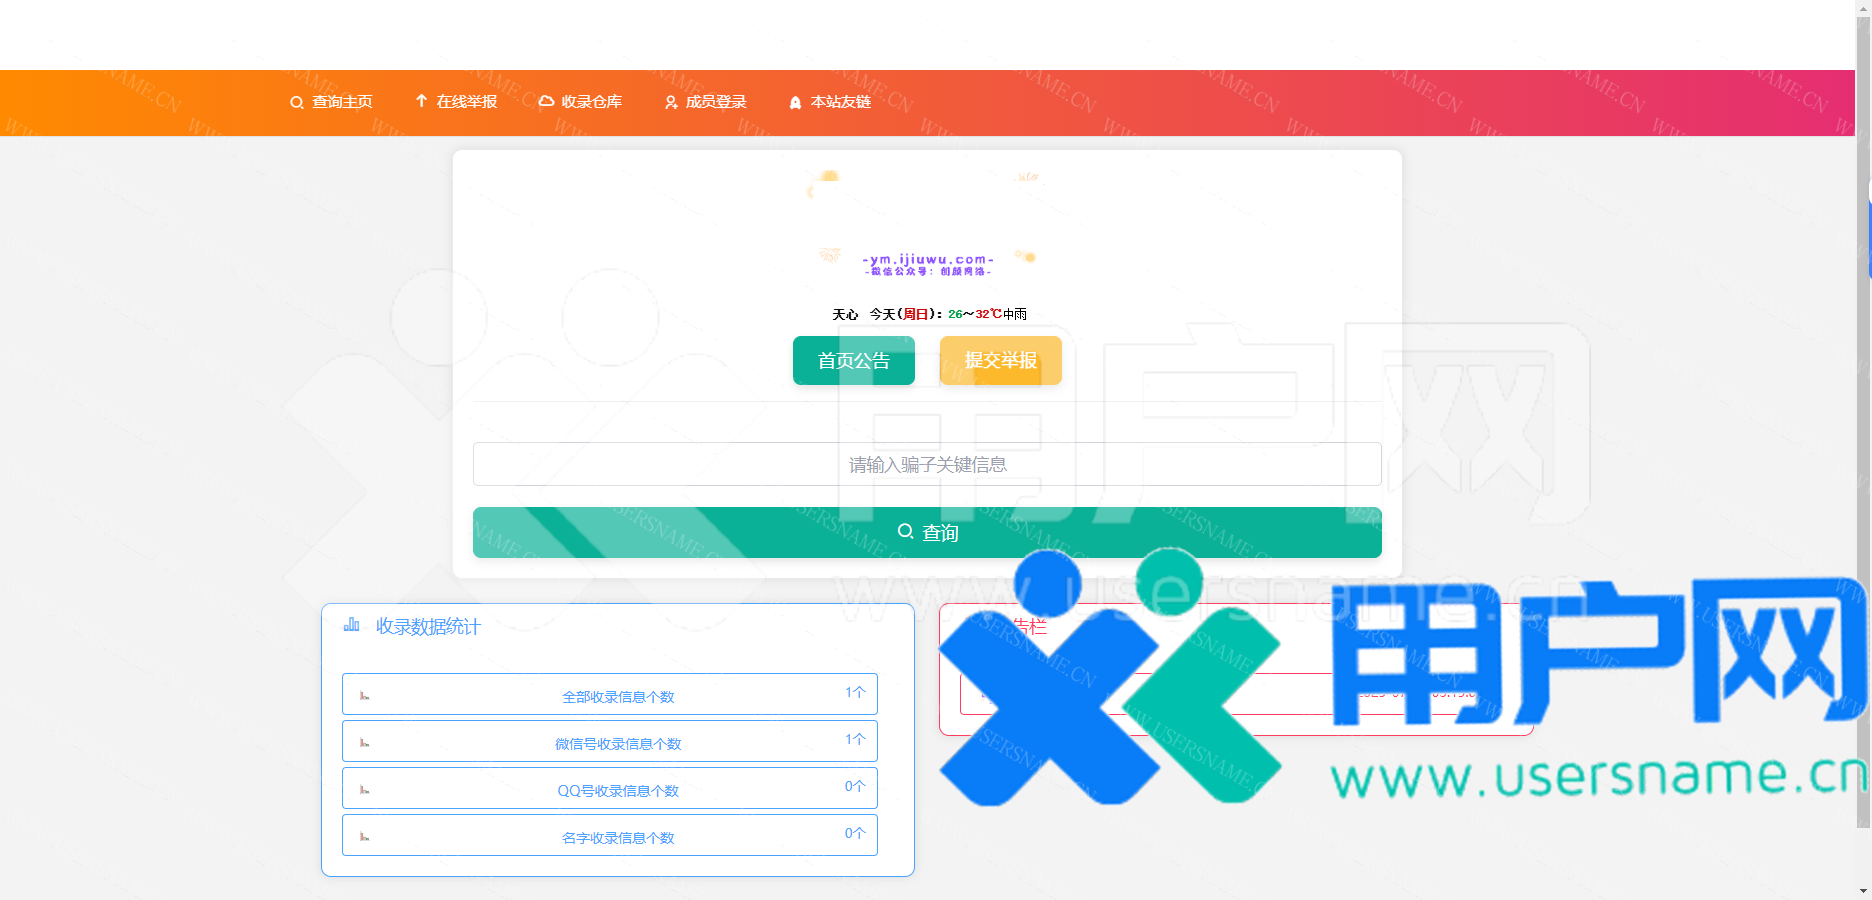Click the ym.ijiuwu.com logo image
This screenshot has height=900, width=1872.
(x=927, y=264)
